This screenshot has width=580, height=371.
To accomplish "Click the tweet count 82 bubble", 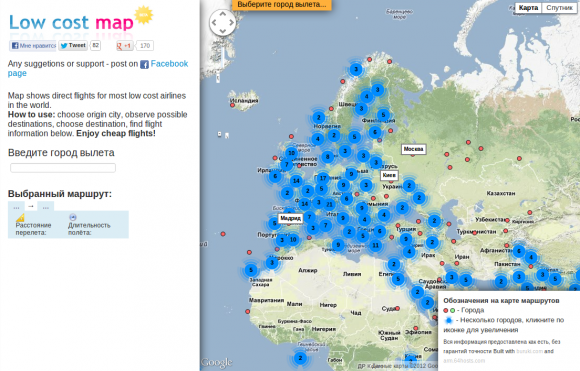I will 95,45.
